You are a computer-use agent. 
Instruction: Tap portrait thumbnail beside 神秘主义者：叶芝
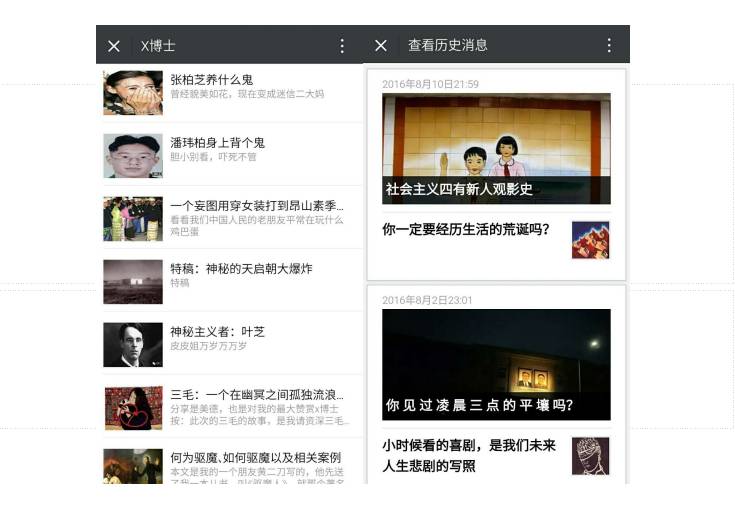[x=133, y=344]
